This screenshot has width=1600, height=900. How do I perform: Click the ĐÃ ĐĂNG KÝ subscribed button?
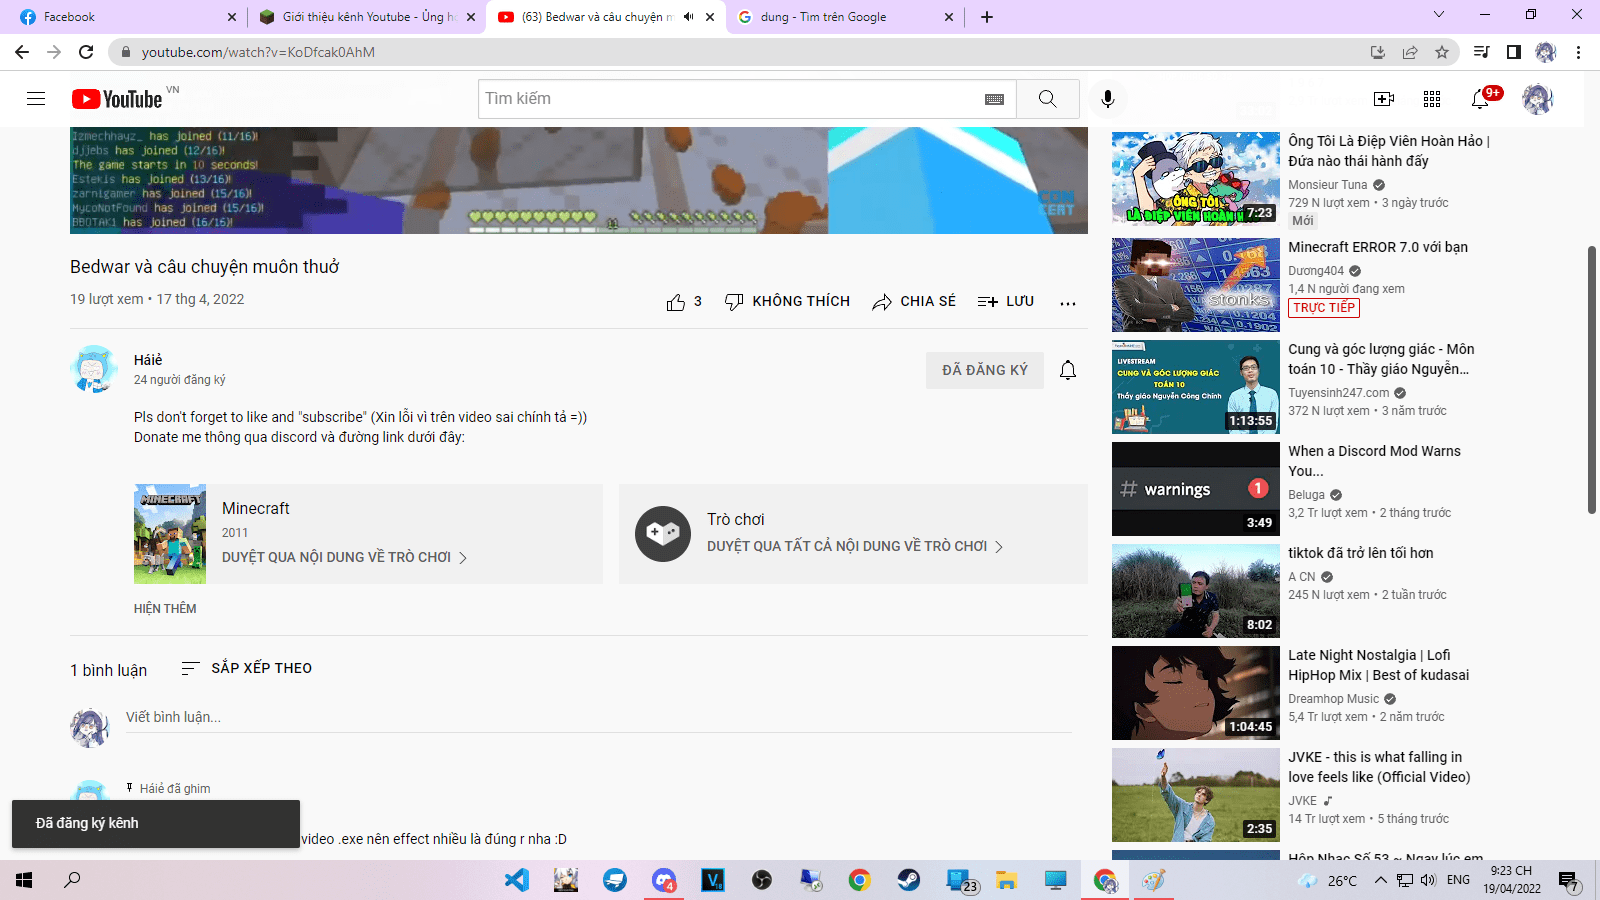tap(985, 370)
